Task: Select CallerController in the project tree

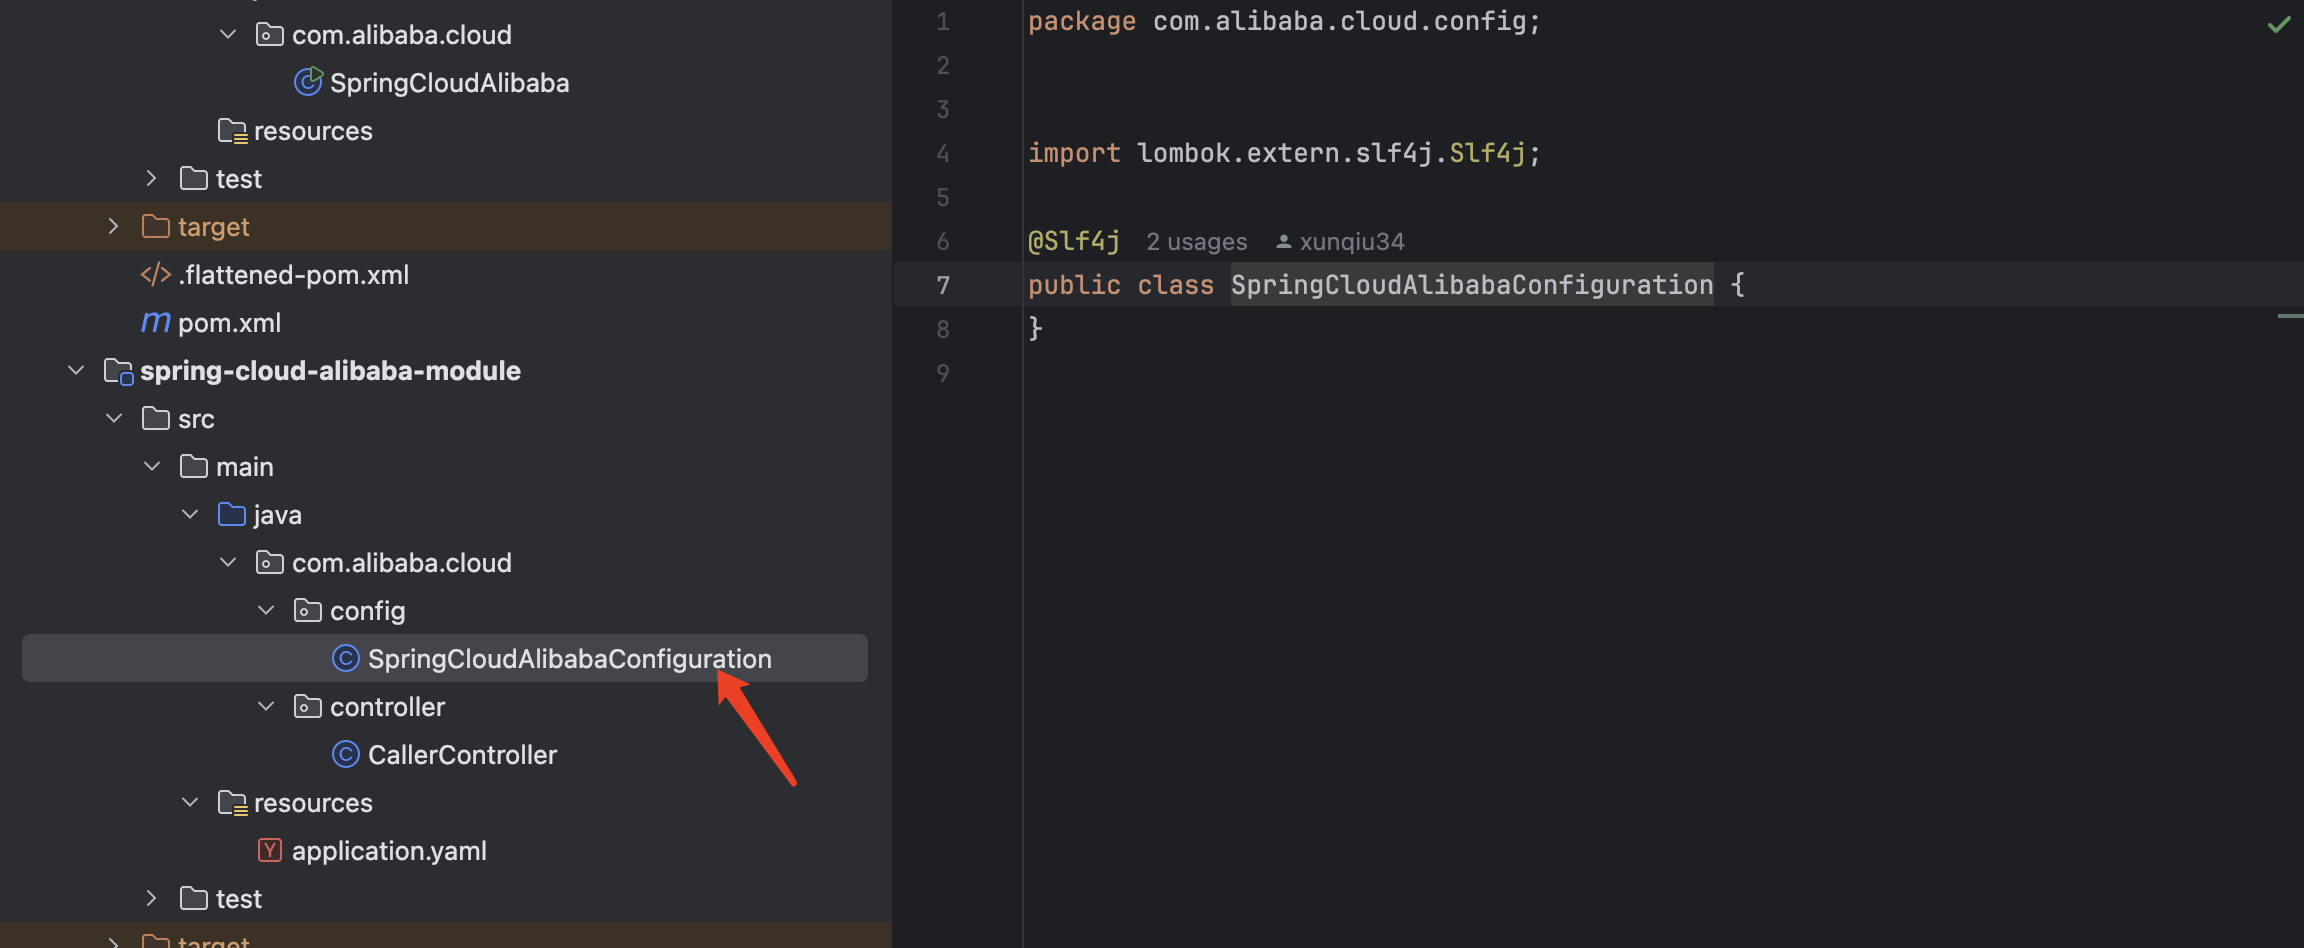Action: click(463, 754)
